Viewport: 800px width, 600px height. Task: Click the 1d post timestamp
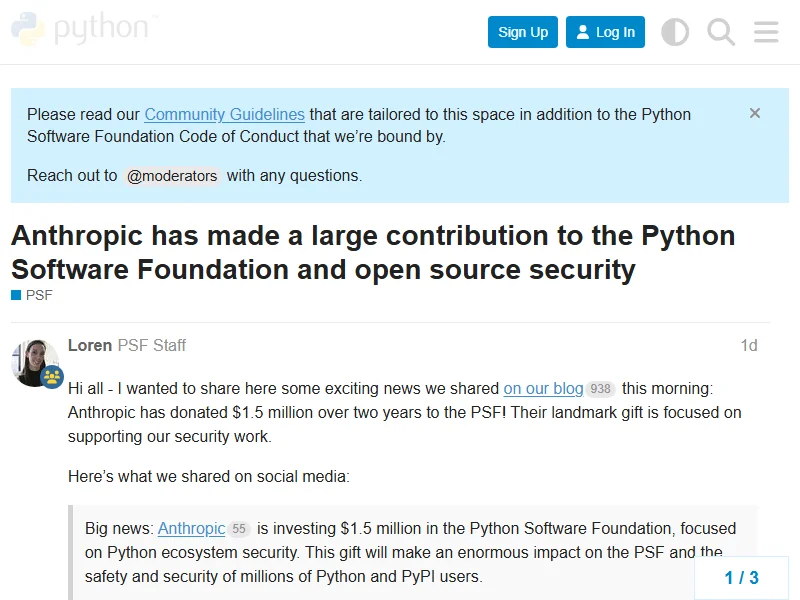pyautogui.click(x=748, y=345)
